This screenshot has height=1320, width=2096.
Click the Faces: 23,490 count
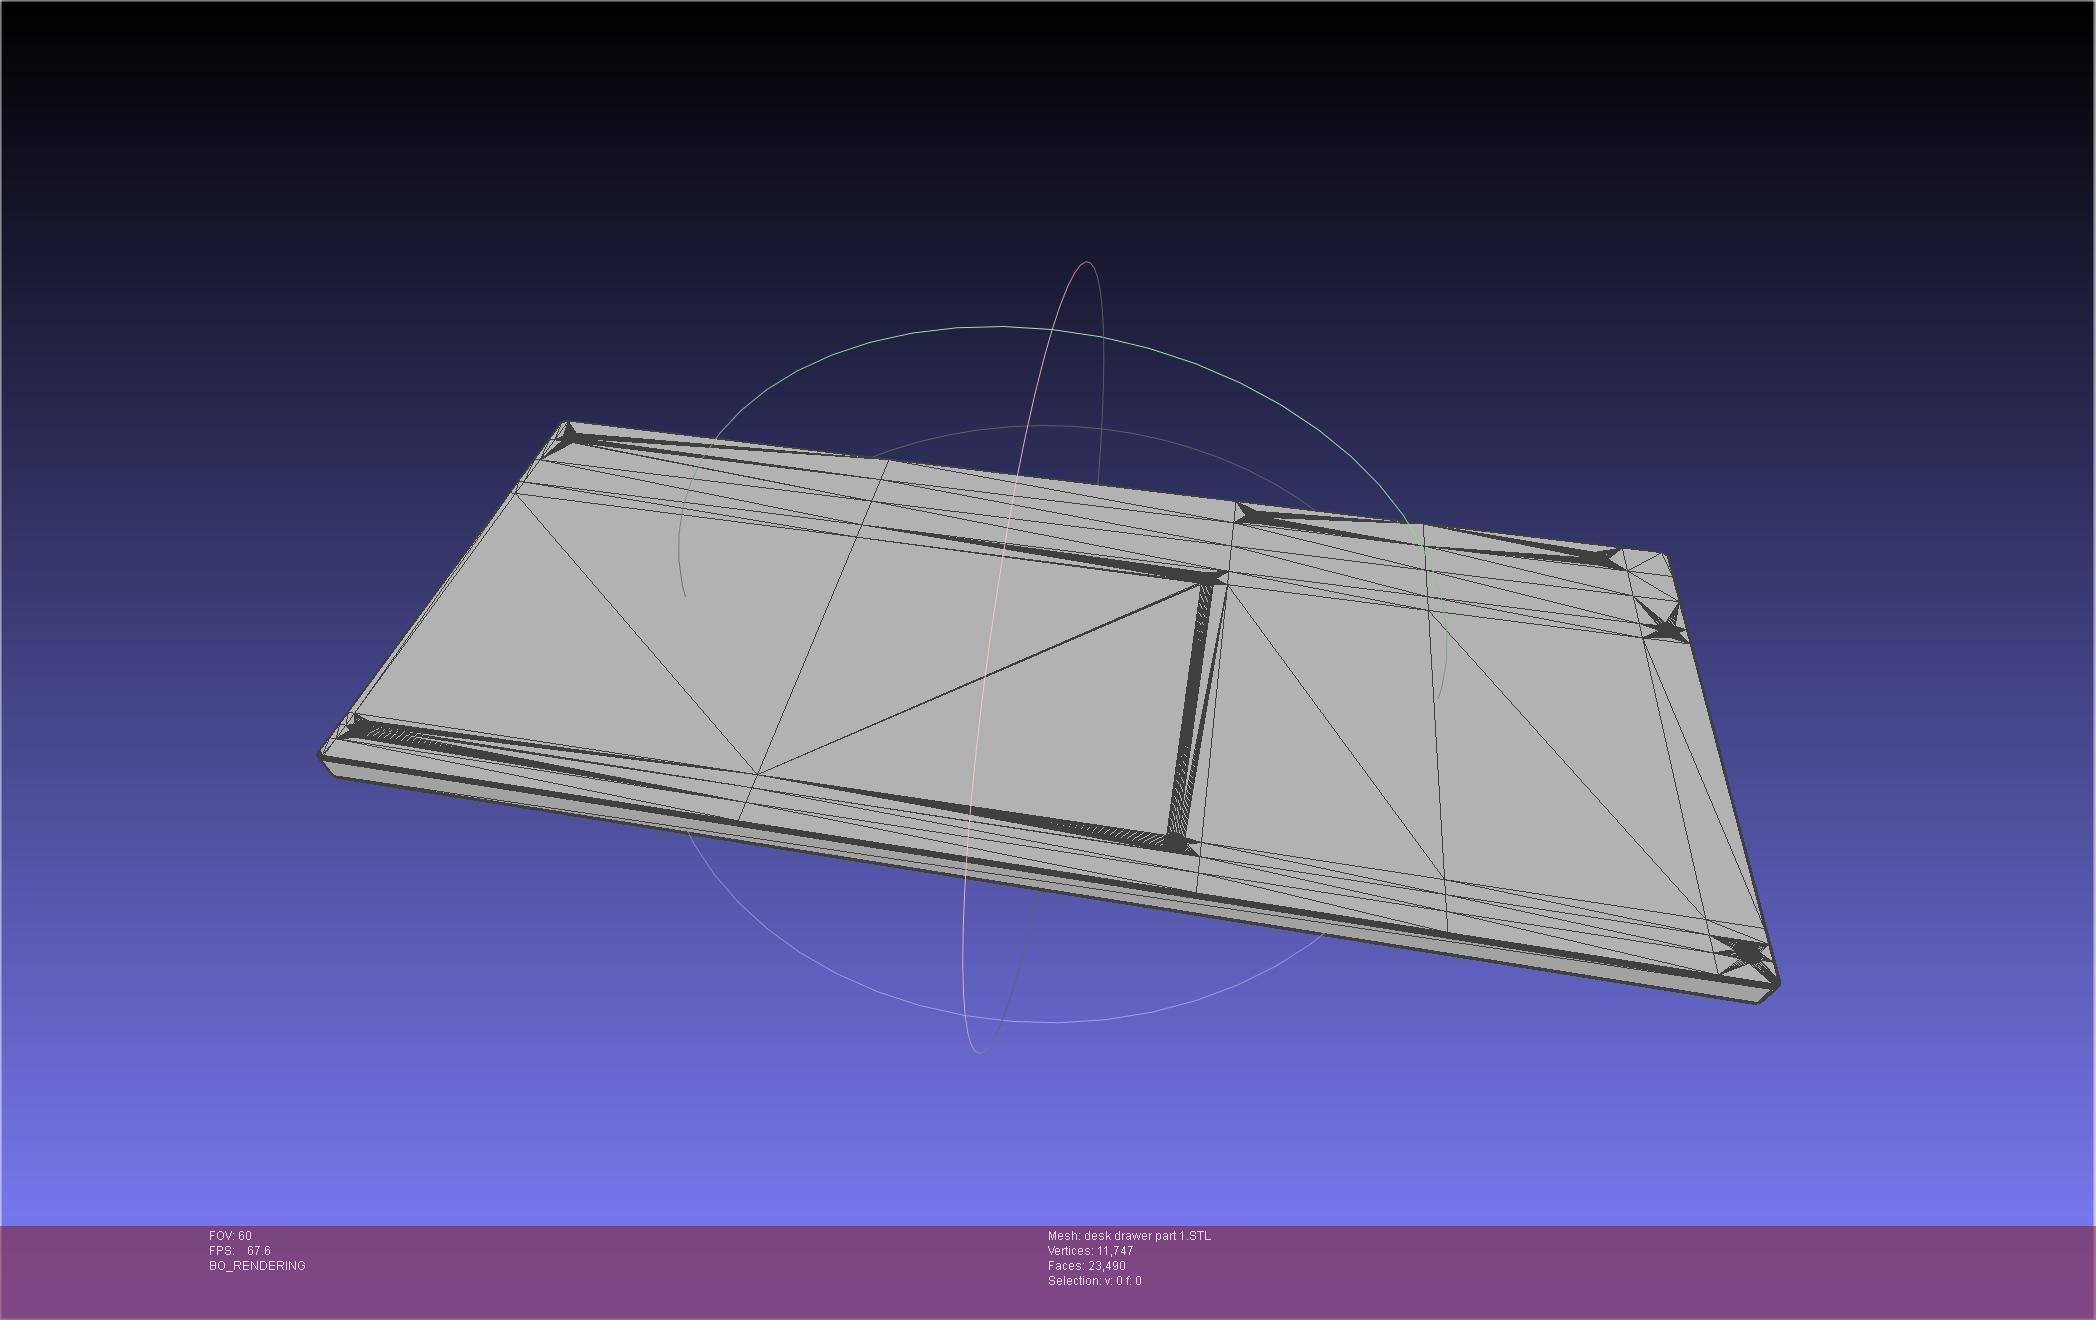point(1086,1266)
